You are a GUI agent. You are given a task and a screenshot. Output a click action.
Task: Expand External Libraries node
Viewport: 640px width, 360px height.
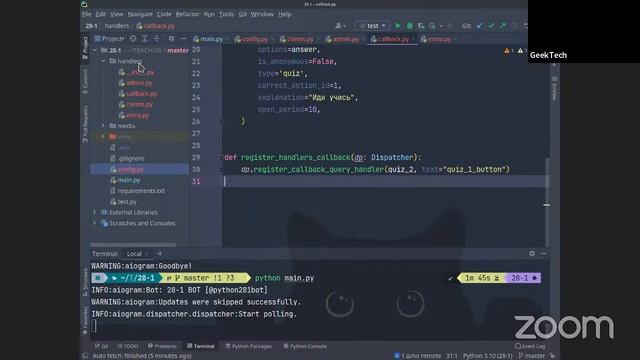[x=95, y=212]
